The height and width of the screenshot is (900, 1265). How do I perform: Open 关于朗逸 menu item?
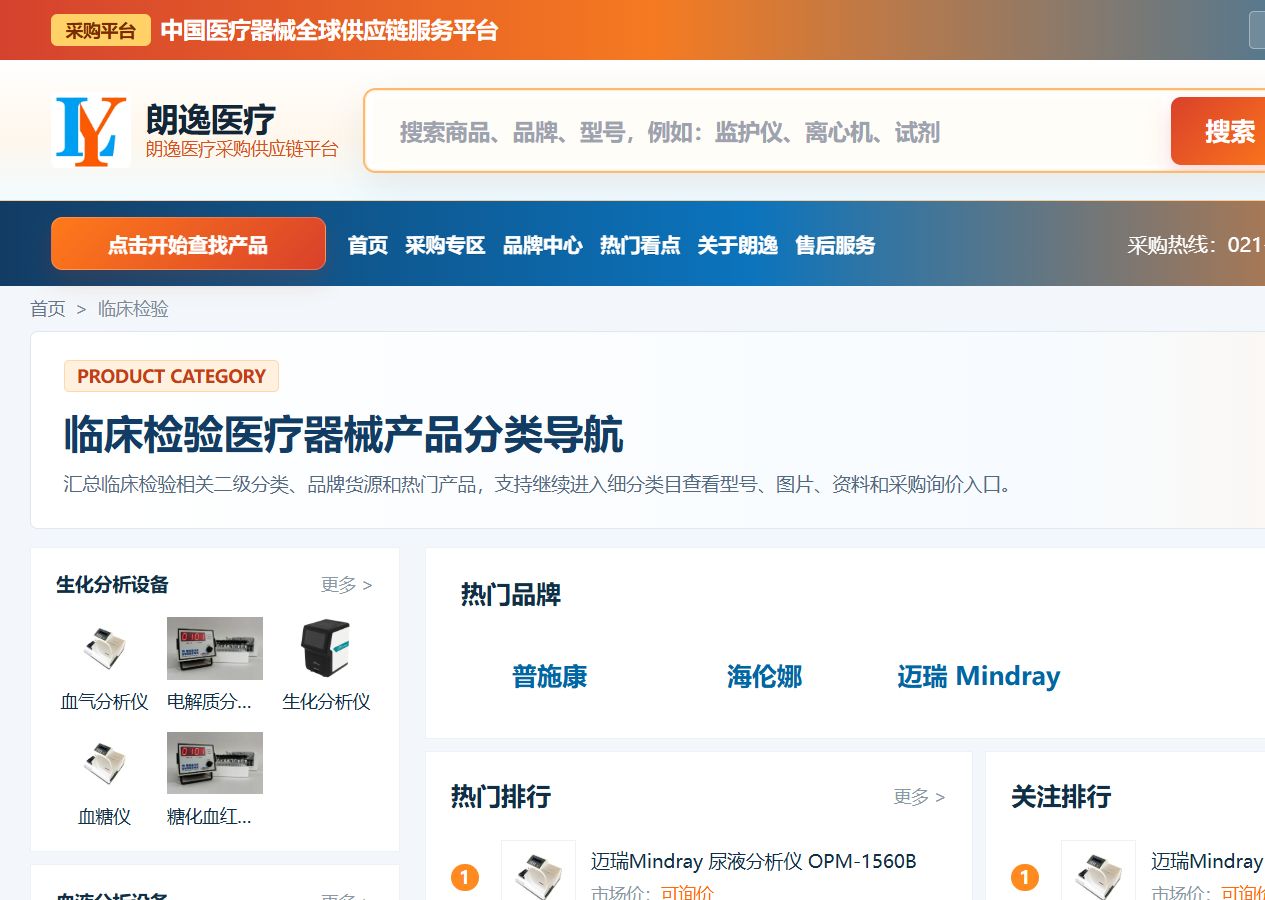click(738, 245)
